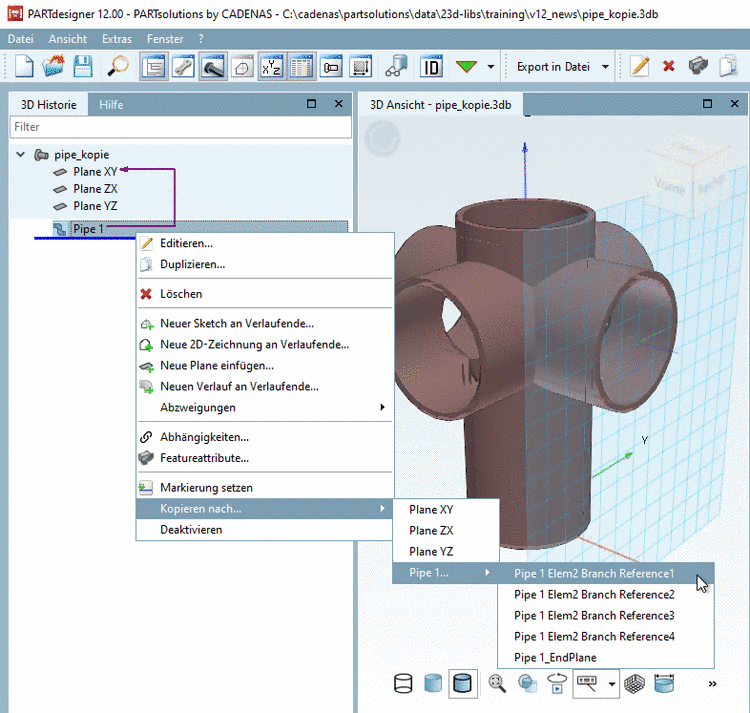The width and height of the screenshot is (750, 713).
Task: Open the Datei menu
Action: click(21, 39)
